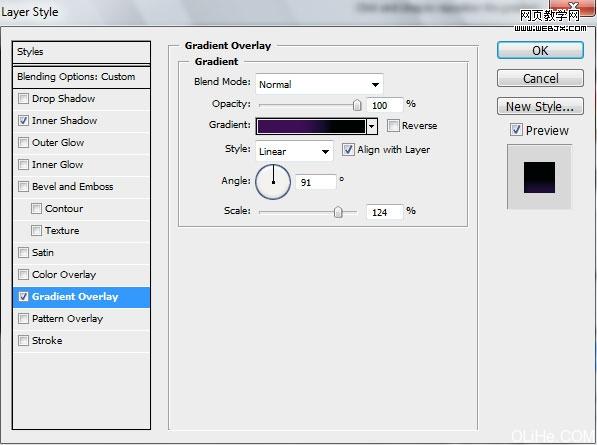This screenshot has height=445, width=597.
Task: Uncheck Align with Layer checkbox
Action: [x=348, y=150]
